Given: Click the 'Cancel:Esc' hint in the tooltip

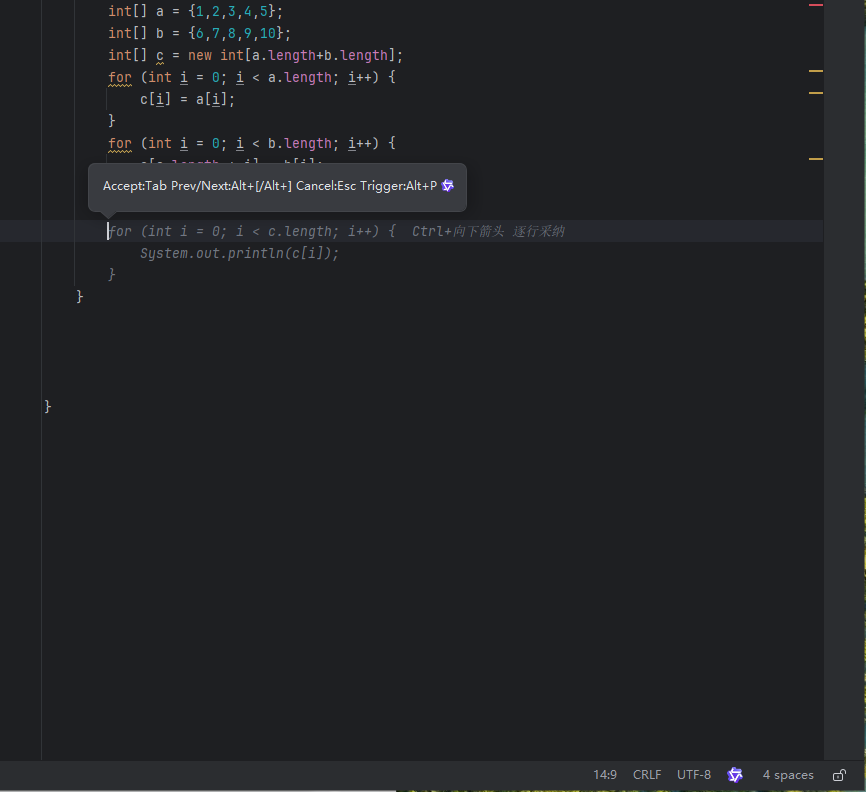Looking at the screenshot, I should [326, 186].
